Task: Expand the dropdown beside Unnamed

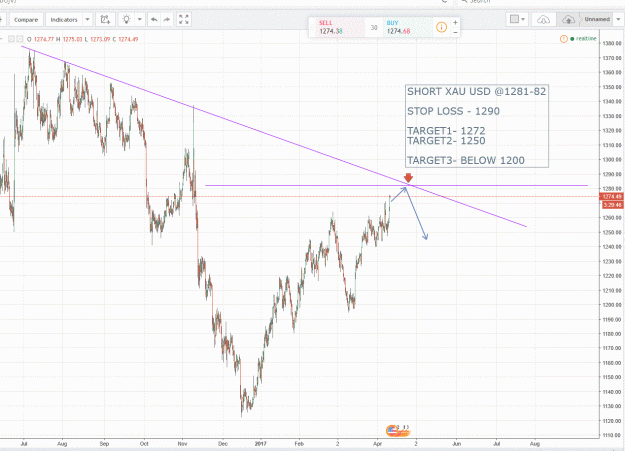Action: (619, 19)
